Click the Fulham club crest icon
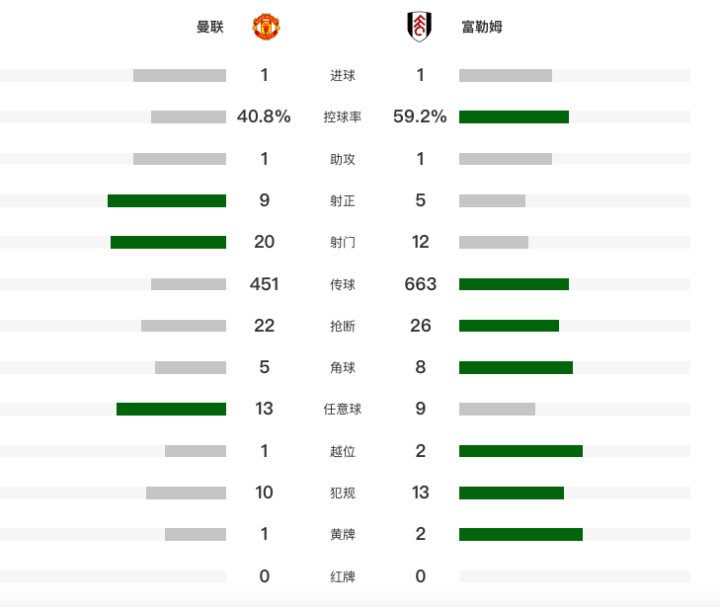Viewport: 720px width, 607px height. 419,27
